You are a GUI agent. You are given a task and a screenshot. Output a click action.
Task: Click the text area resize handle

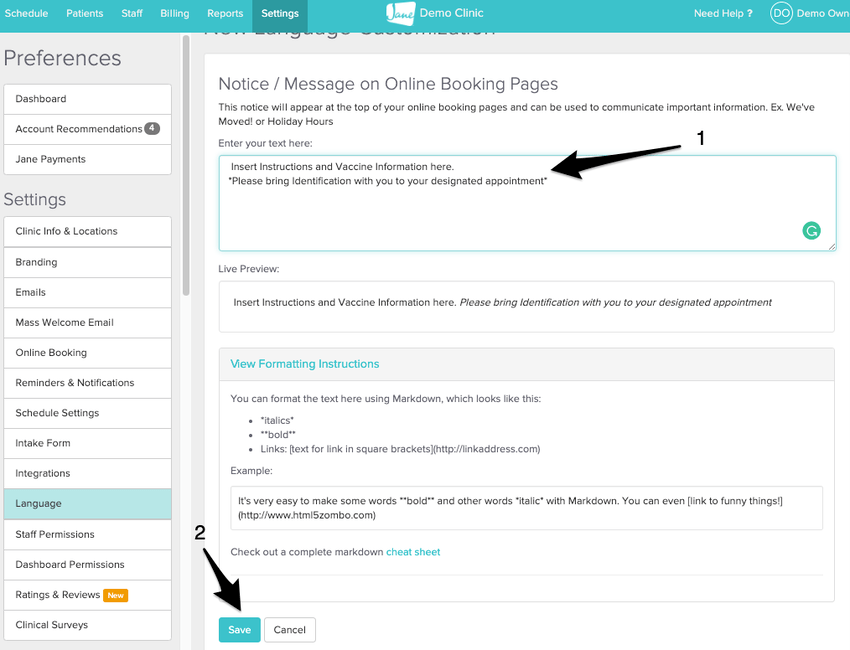pos(832,247)
